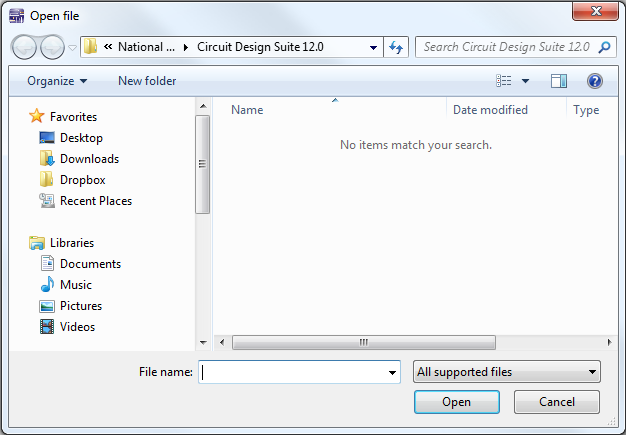The height and width of the screenshot is (435, 626).
Task: Select the Music library
Action: (76, 285)
